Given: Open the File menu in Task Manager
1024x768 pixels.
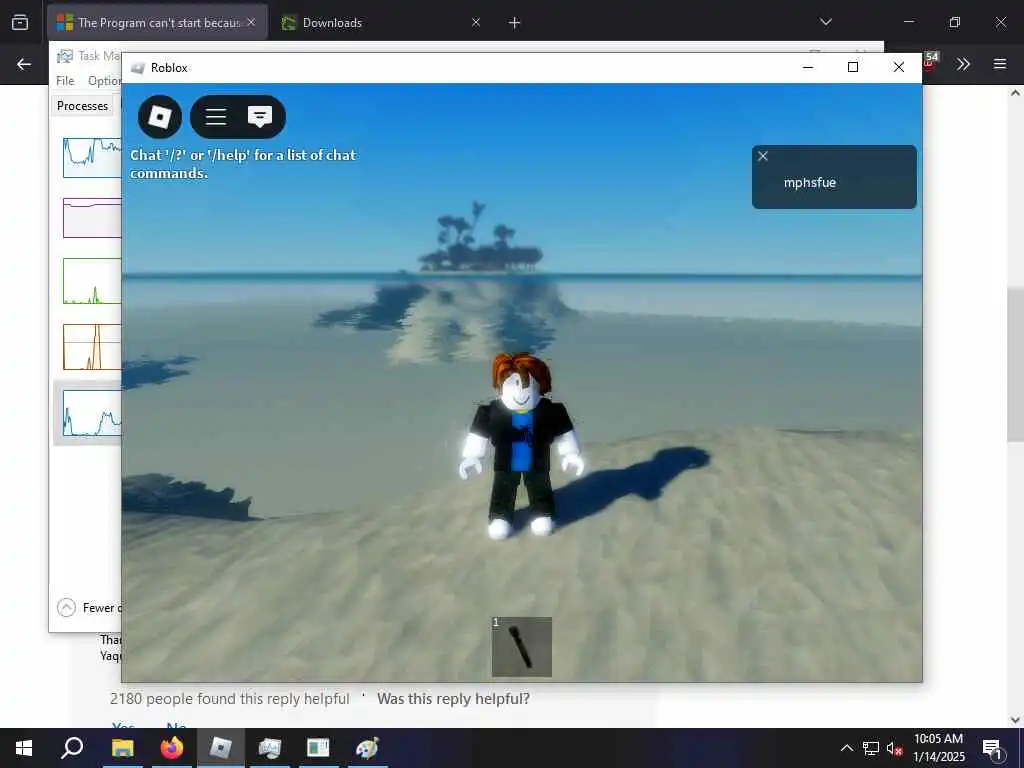Looking at the screenshot, I should (x=65, y=81).
